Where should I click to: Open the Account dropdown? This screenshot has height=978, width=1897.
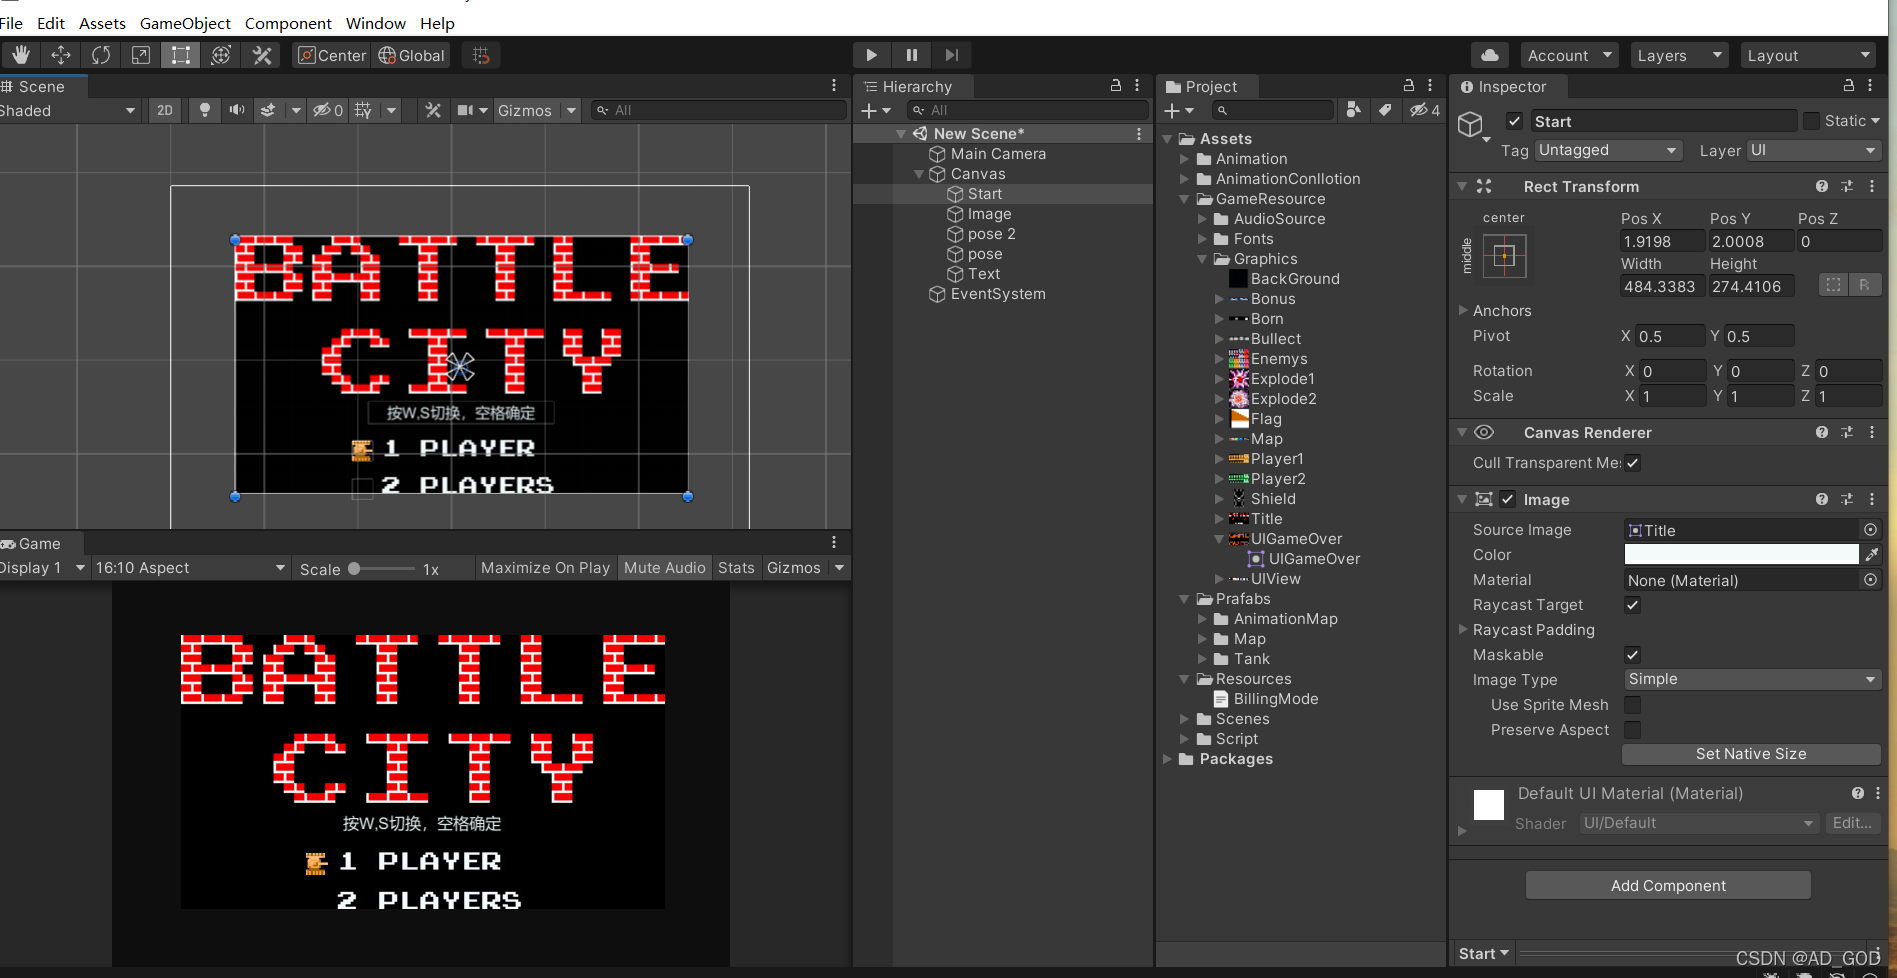tap(1570, 55)
